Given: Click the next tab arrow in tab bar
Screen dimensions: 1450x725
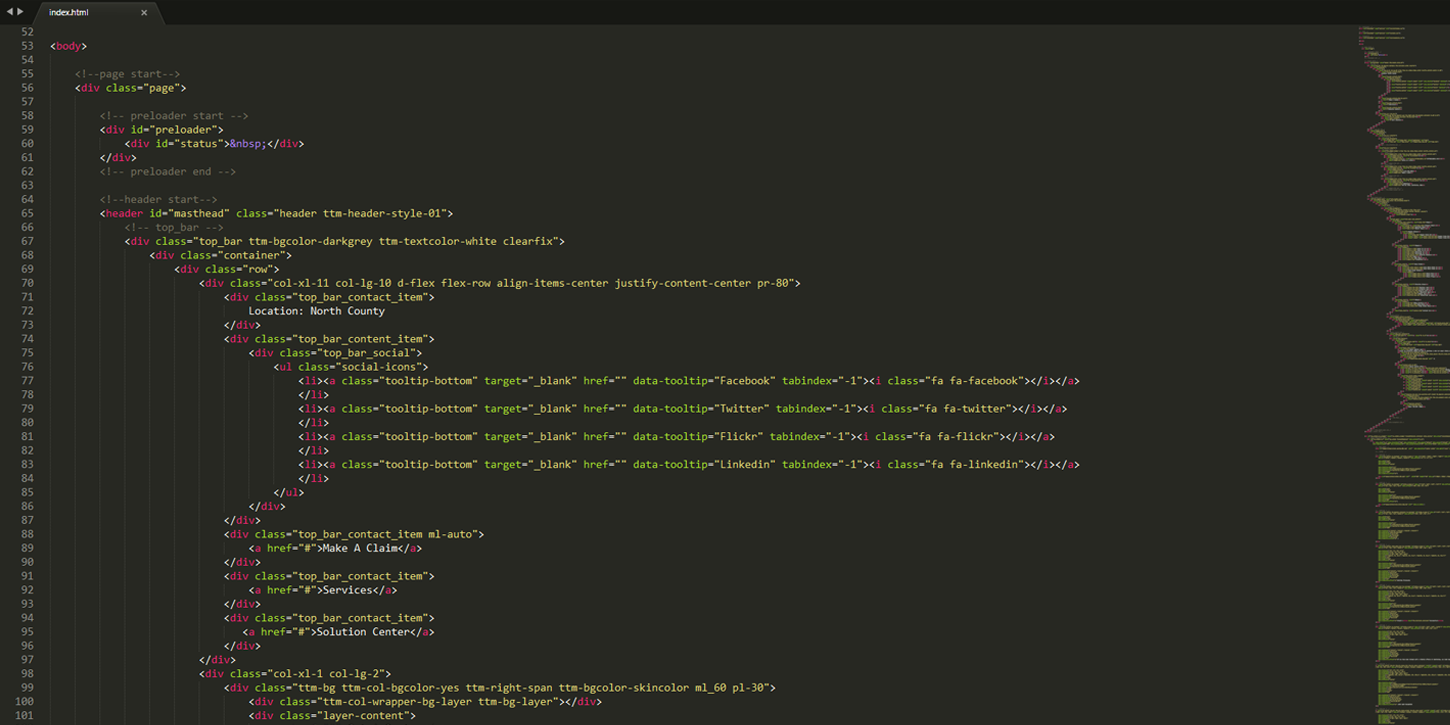Looking at the screenshot, I should click(x=21, y=12).
